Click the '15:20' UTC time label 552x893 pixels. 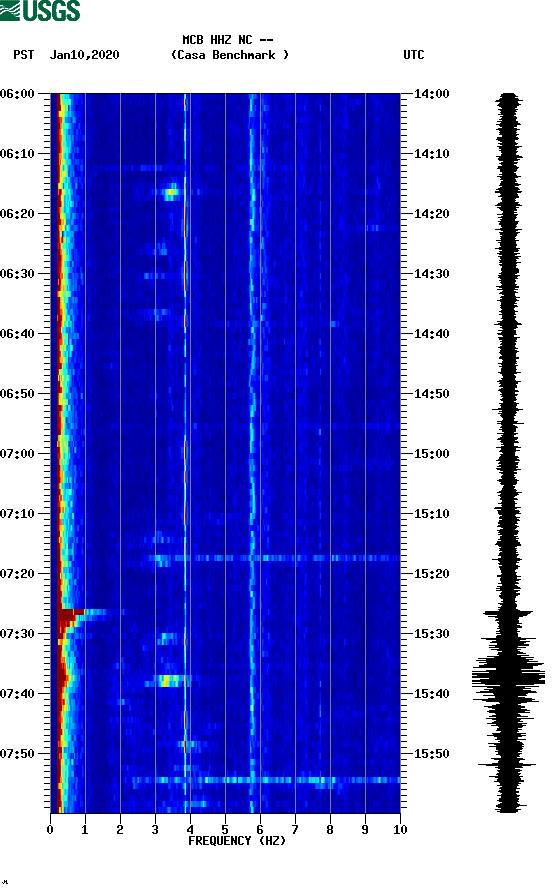pyautogui.click(x=431, y=574)
